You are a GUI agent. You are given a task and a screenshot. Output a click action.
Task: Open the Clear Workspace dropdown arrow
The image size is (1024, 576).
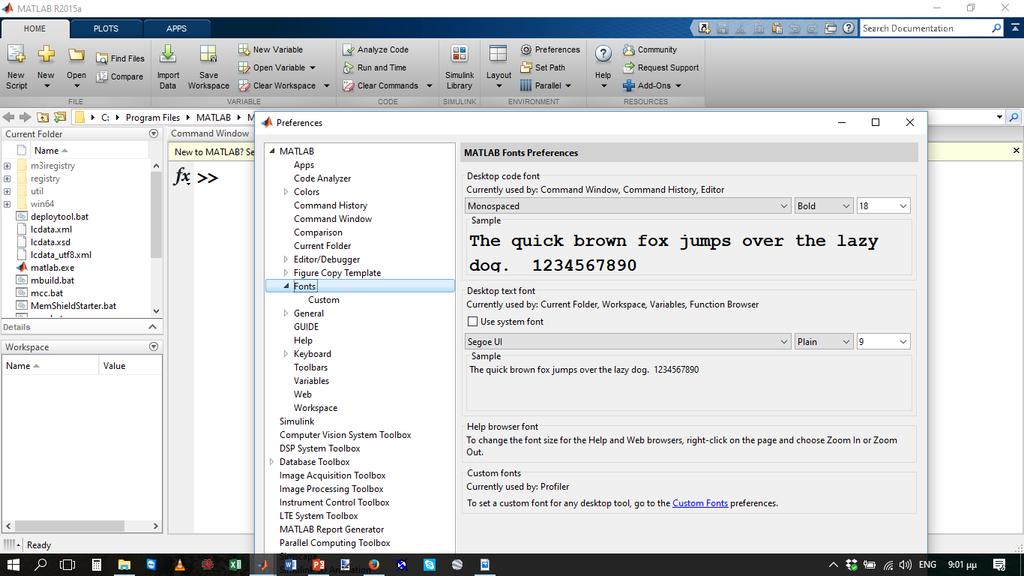[x=327, y=86]
